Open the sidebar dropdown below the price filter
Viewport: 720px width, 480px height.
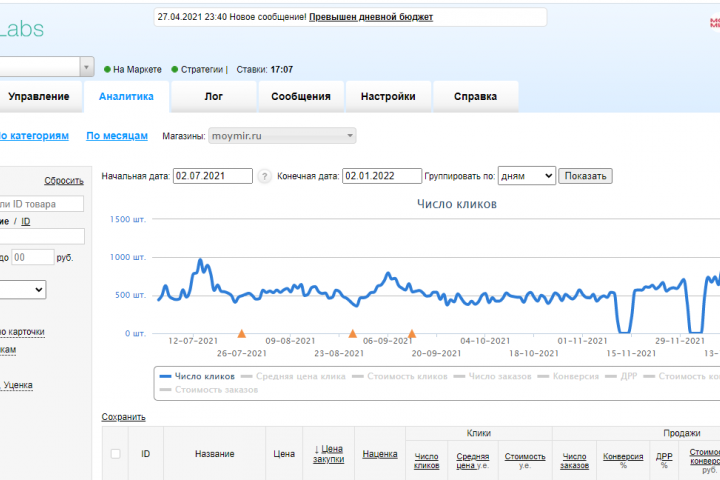point(22,290)
